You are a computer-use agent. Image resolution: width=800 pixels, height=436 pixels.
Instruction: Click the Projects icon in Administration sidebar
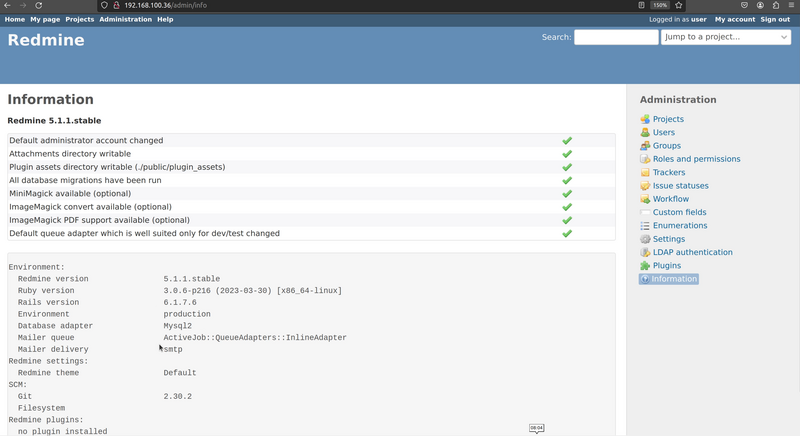coord(645,119)
